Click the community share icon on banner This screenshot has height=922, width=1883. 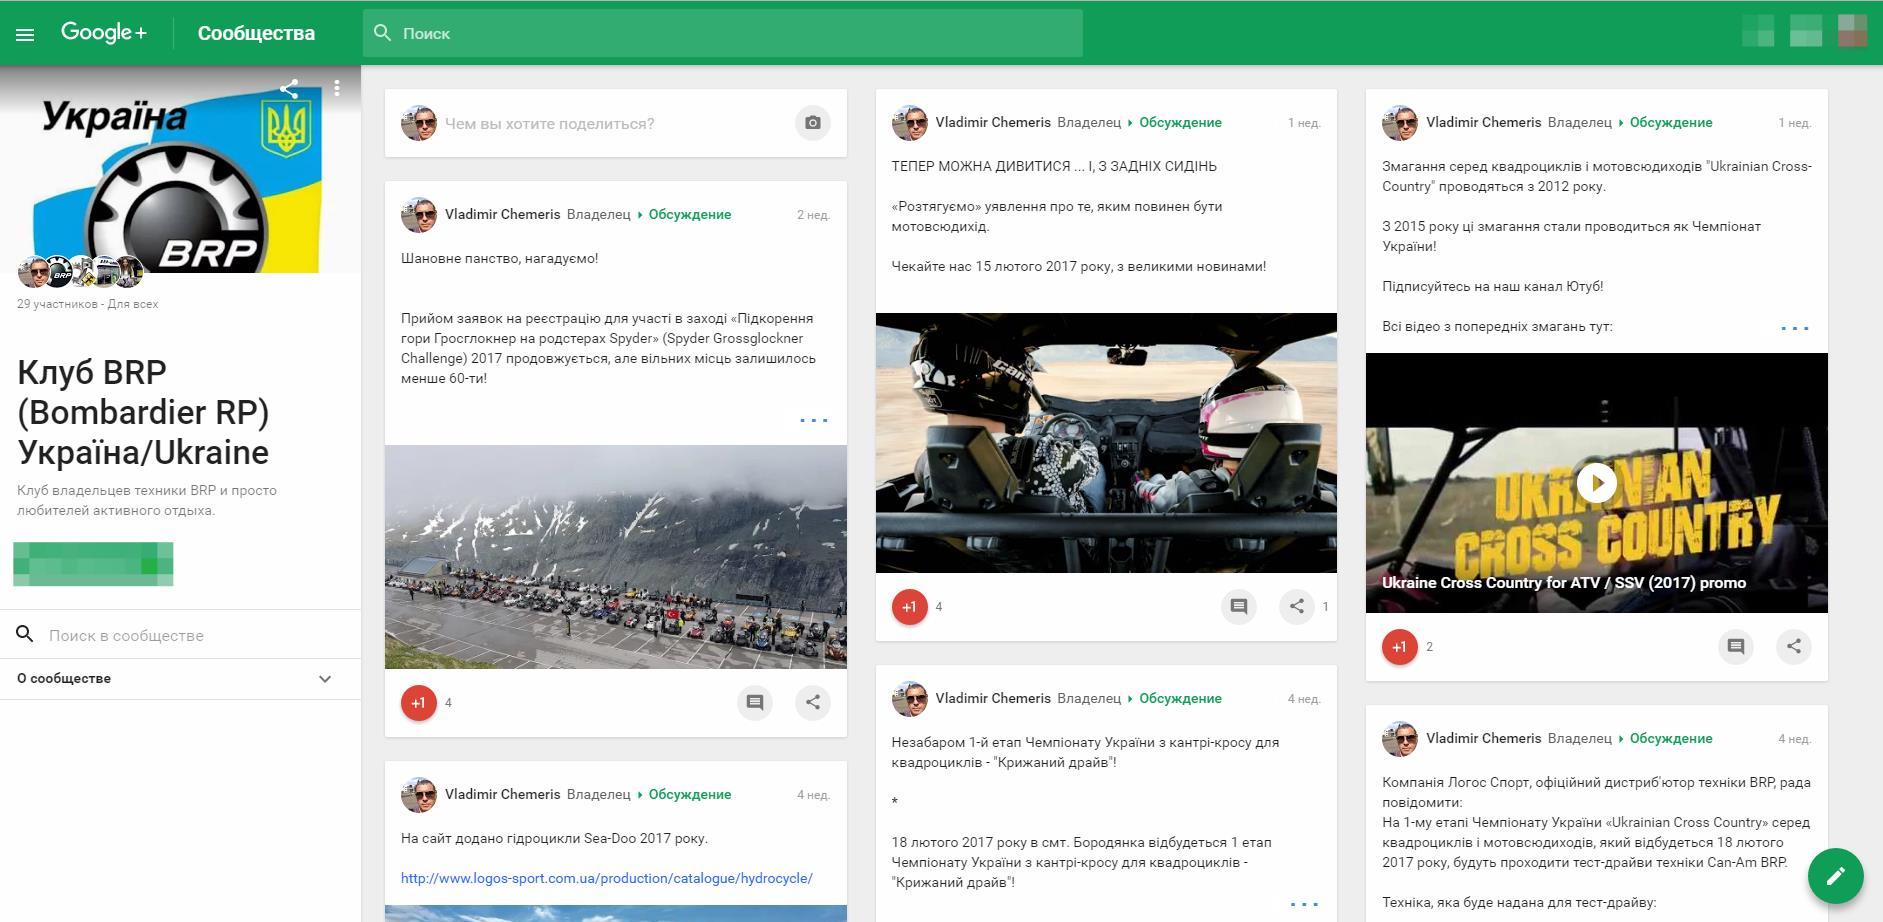(x=289, y=89)
